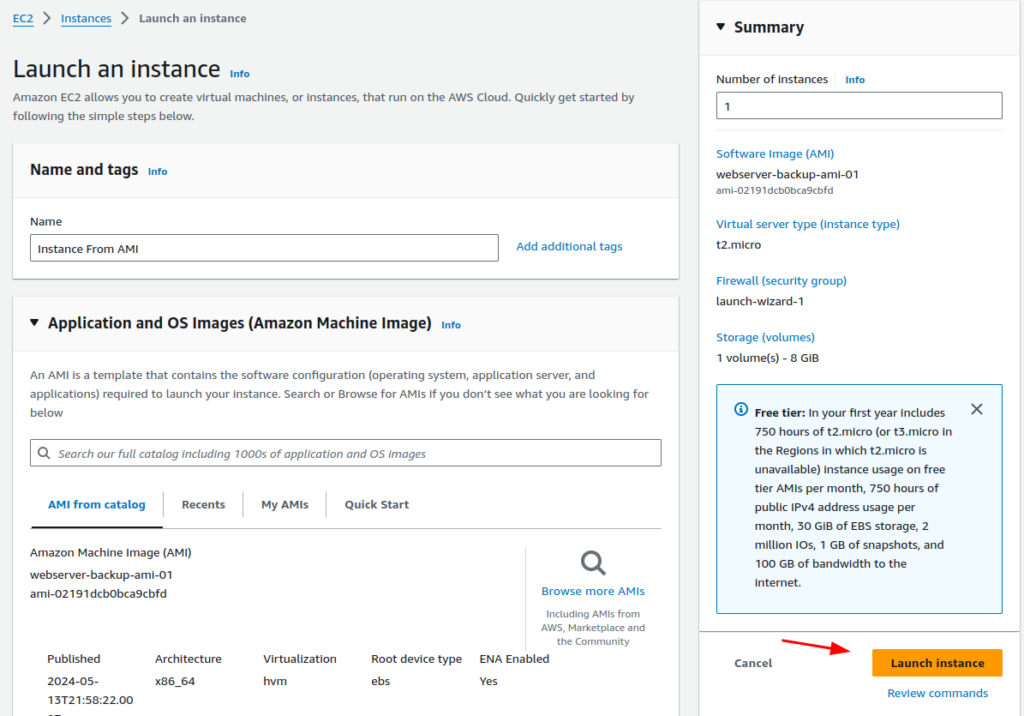Click the 'launch-wizard-1' security group value

pos(760,301)
